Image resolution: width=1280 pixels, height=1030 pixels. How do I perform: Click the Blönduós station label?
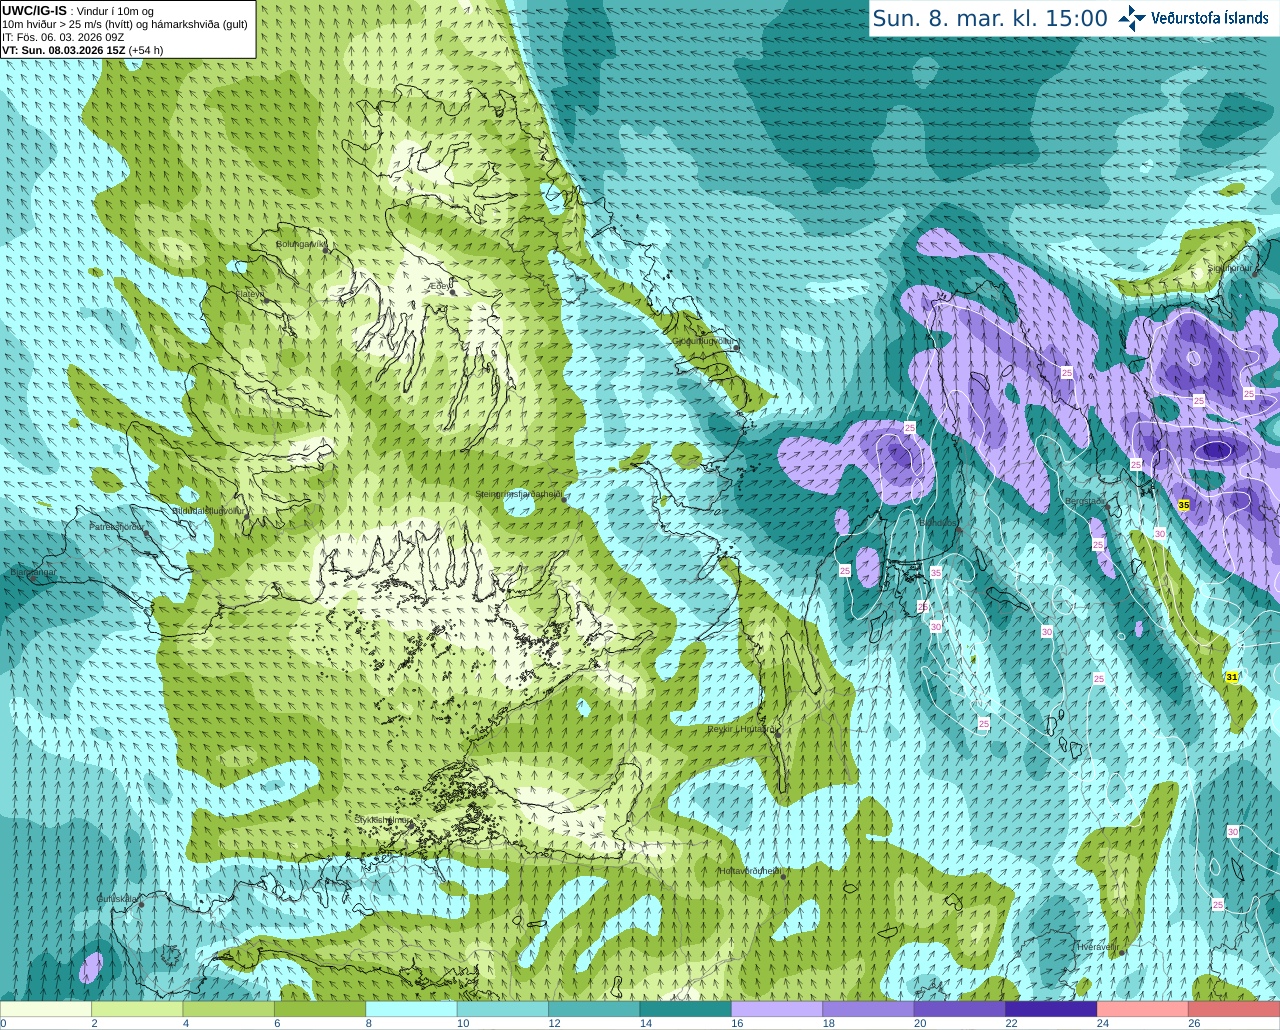937,522
